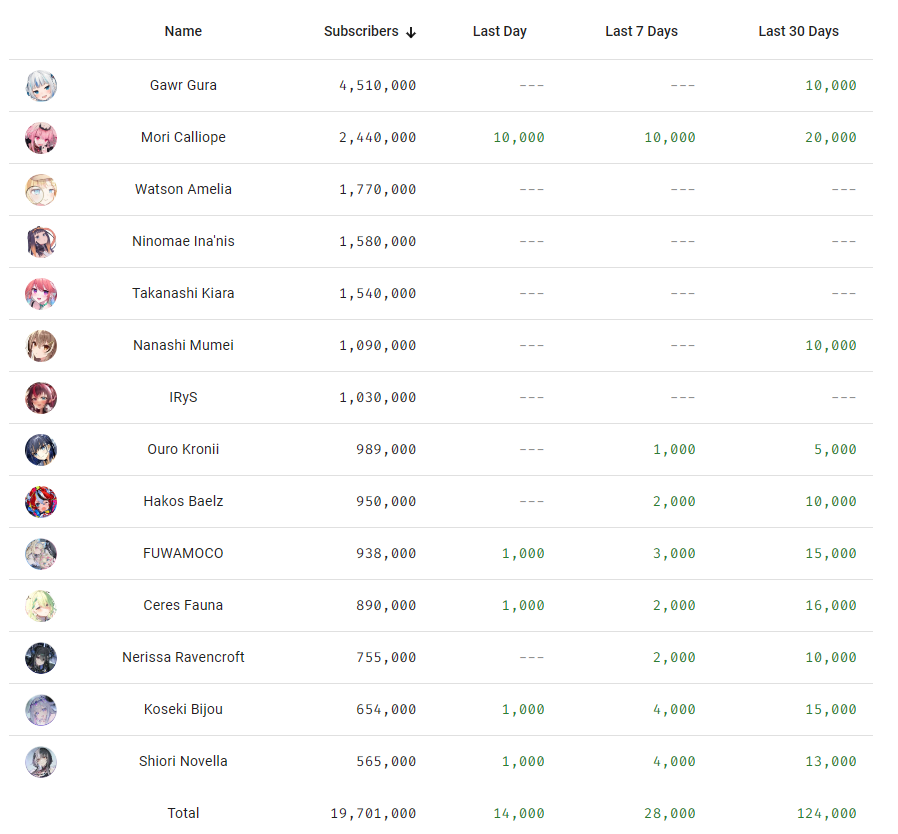Open Ouro Kronii's name link
The height and width of the screenshot is (834, 898).
[x=183, y=449]
